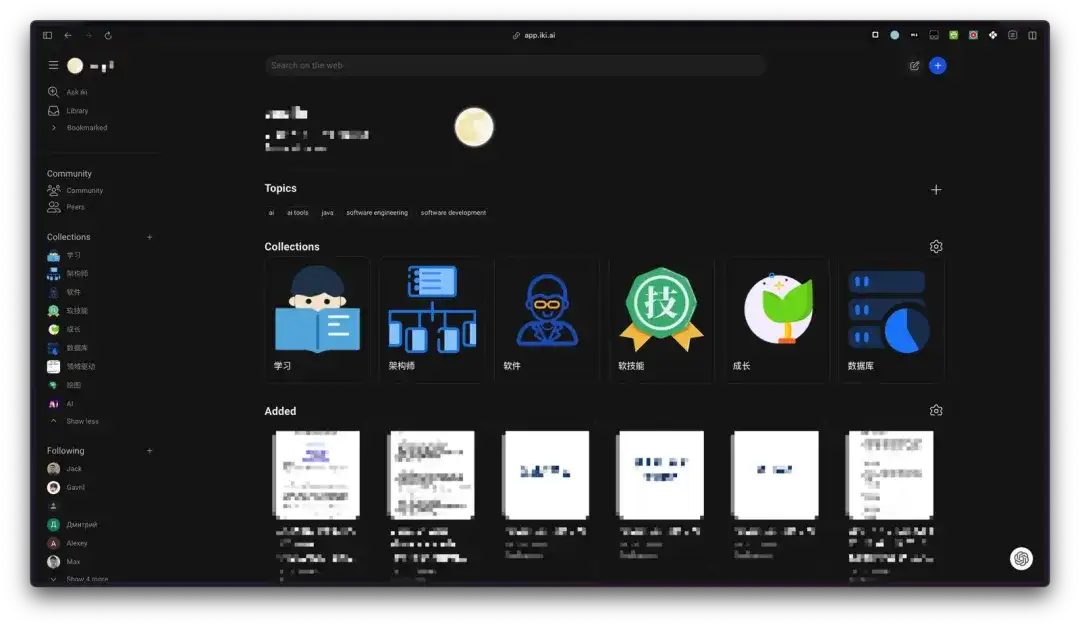The height and width of the screenshot is (627, 1080).
Task: Open the 成长 collection in the sidebar
Action: point(64,329)
